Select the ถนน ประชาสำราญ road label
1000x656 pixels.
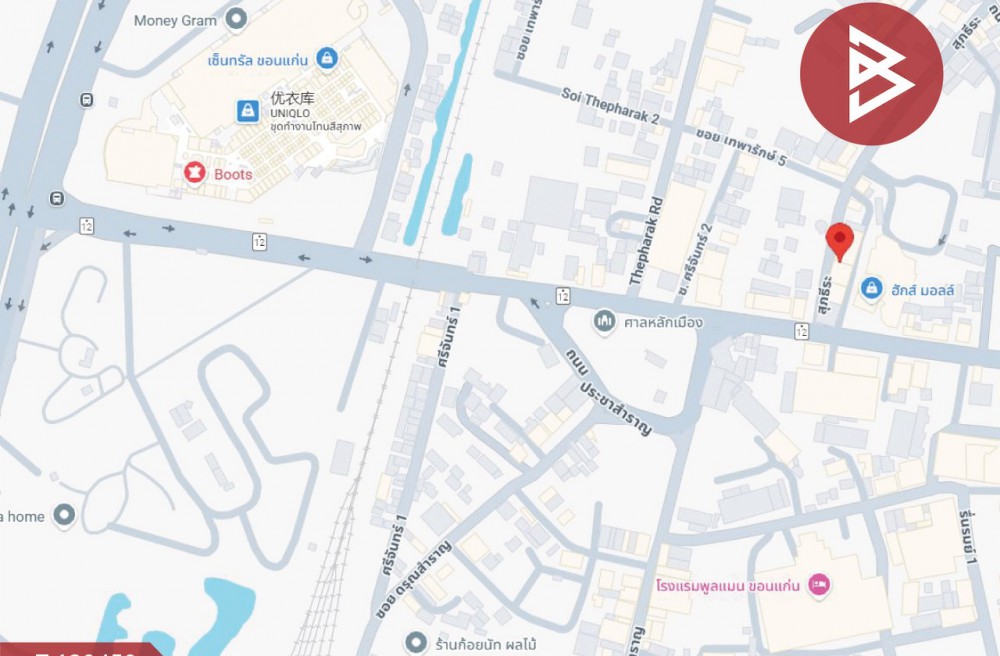click(609, 390)
